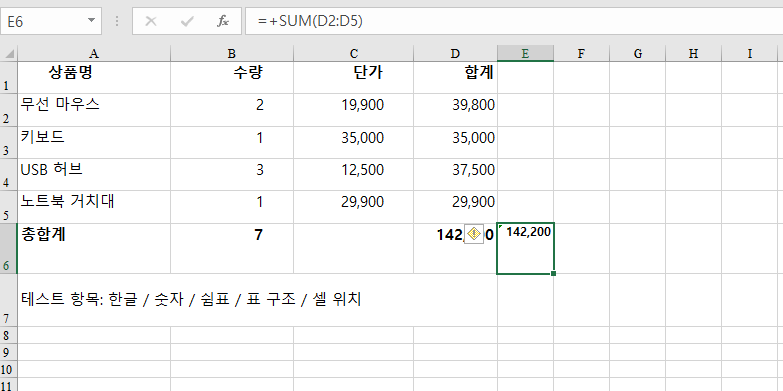Click unit price 19,900
Viewport: 783px width, 391px height.
coord(354,110)
